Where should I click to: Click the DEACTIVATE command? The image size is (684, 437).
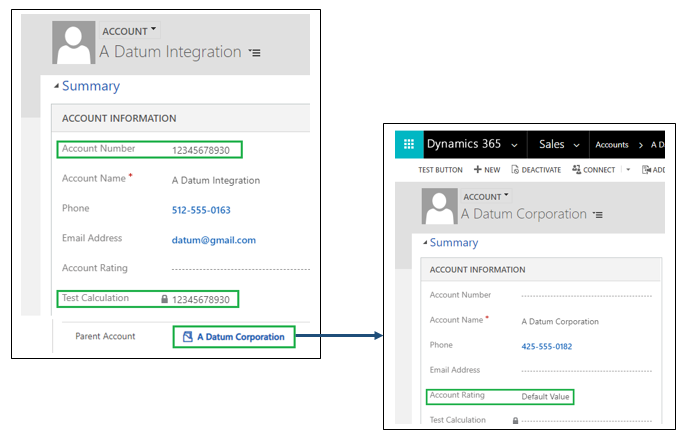536,170
